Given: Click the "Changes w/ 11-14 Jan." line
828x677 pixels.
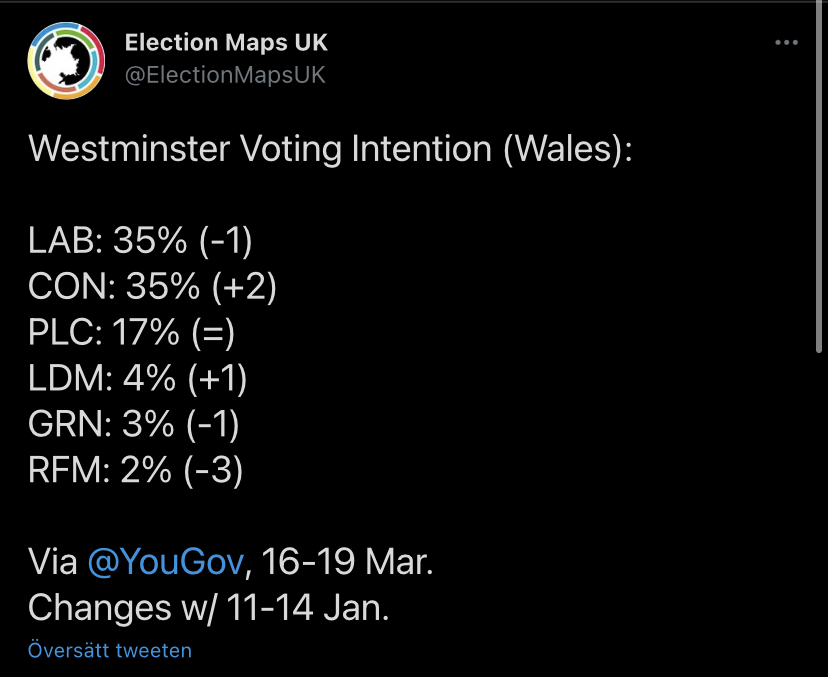Looking at the screenshot, I should (209, 608).
